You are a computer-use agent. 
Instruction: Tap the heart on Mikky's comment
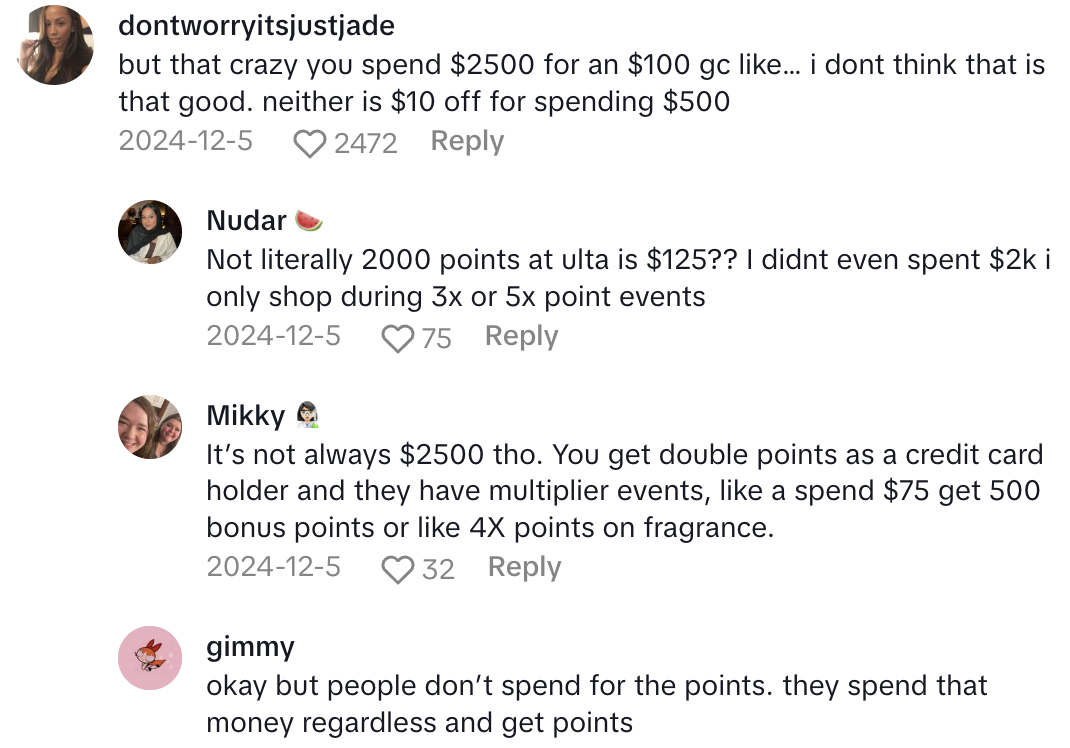coord(399,569)
